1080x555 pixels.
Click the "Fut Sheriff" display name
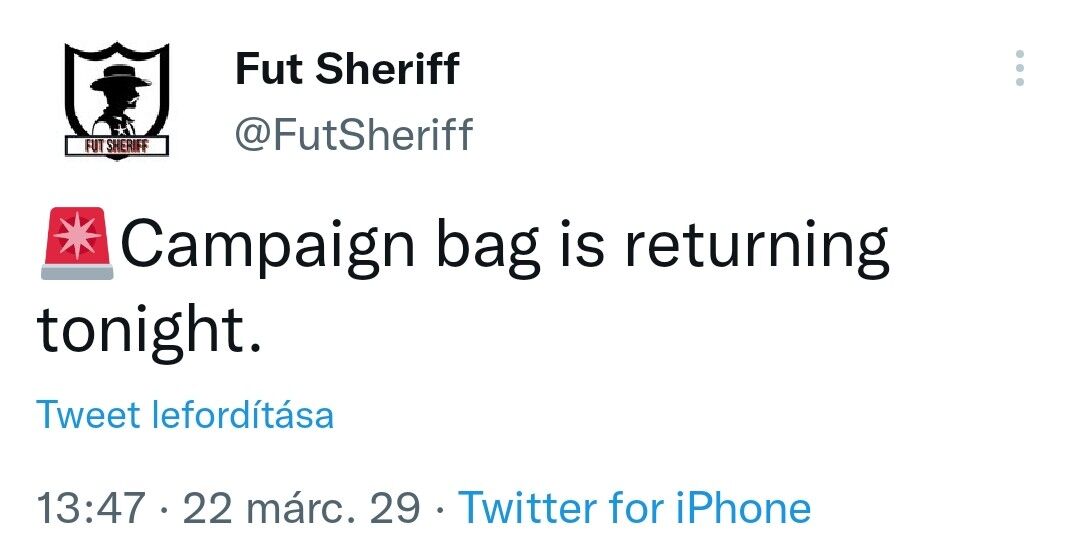pyautogui.click(x=347, y=69)
